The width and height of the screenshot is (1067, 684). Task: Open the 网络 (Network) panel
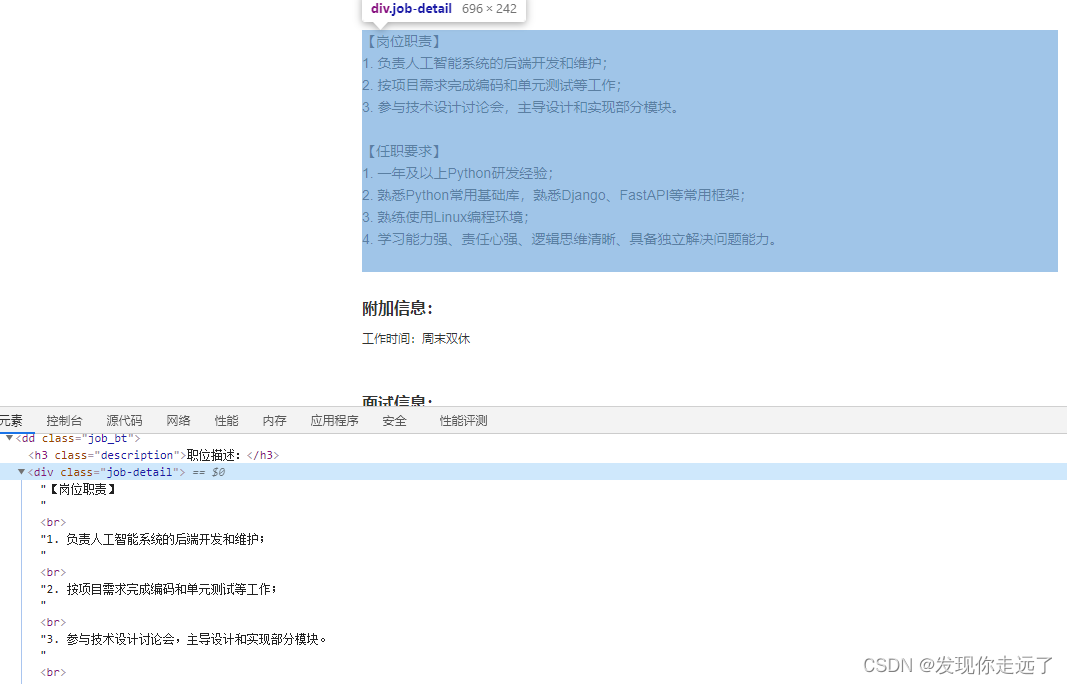(178, 420)
